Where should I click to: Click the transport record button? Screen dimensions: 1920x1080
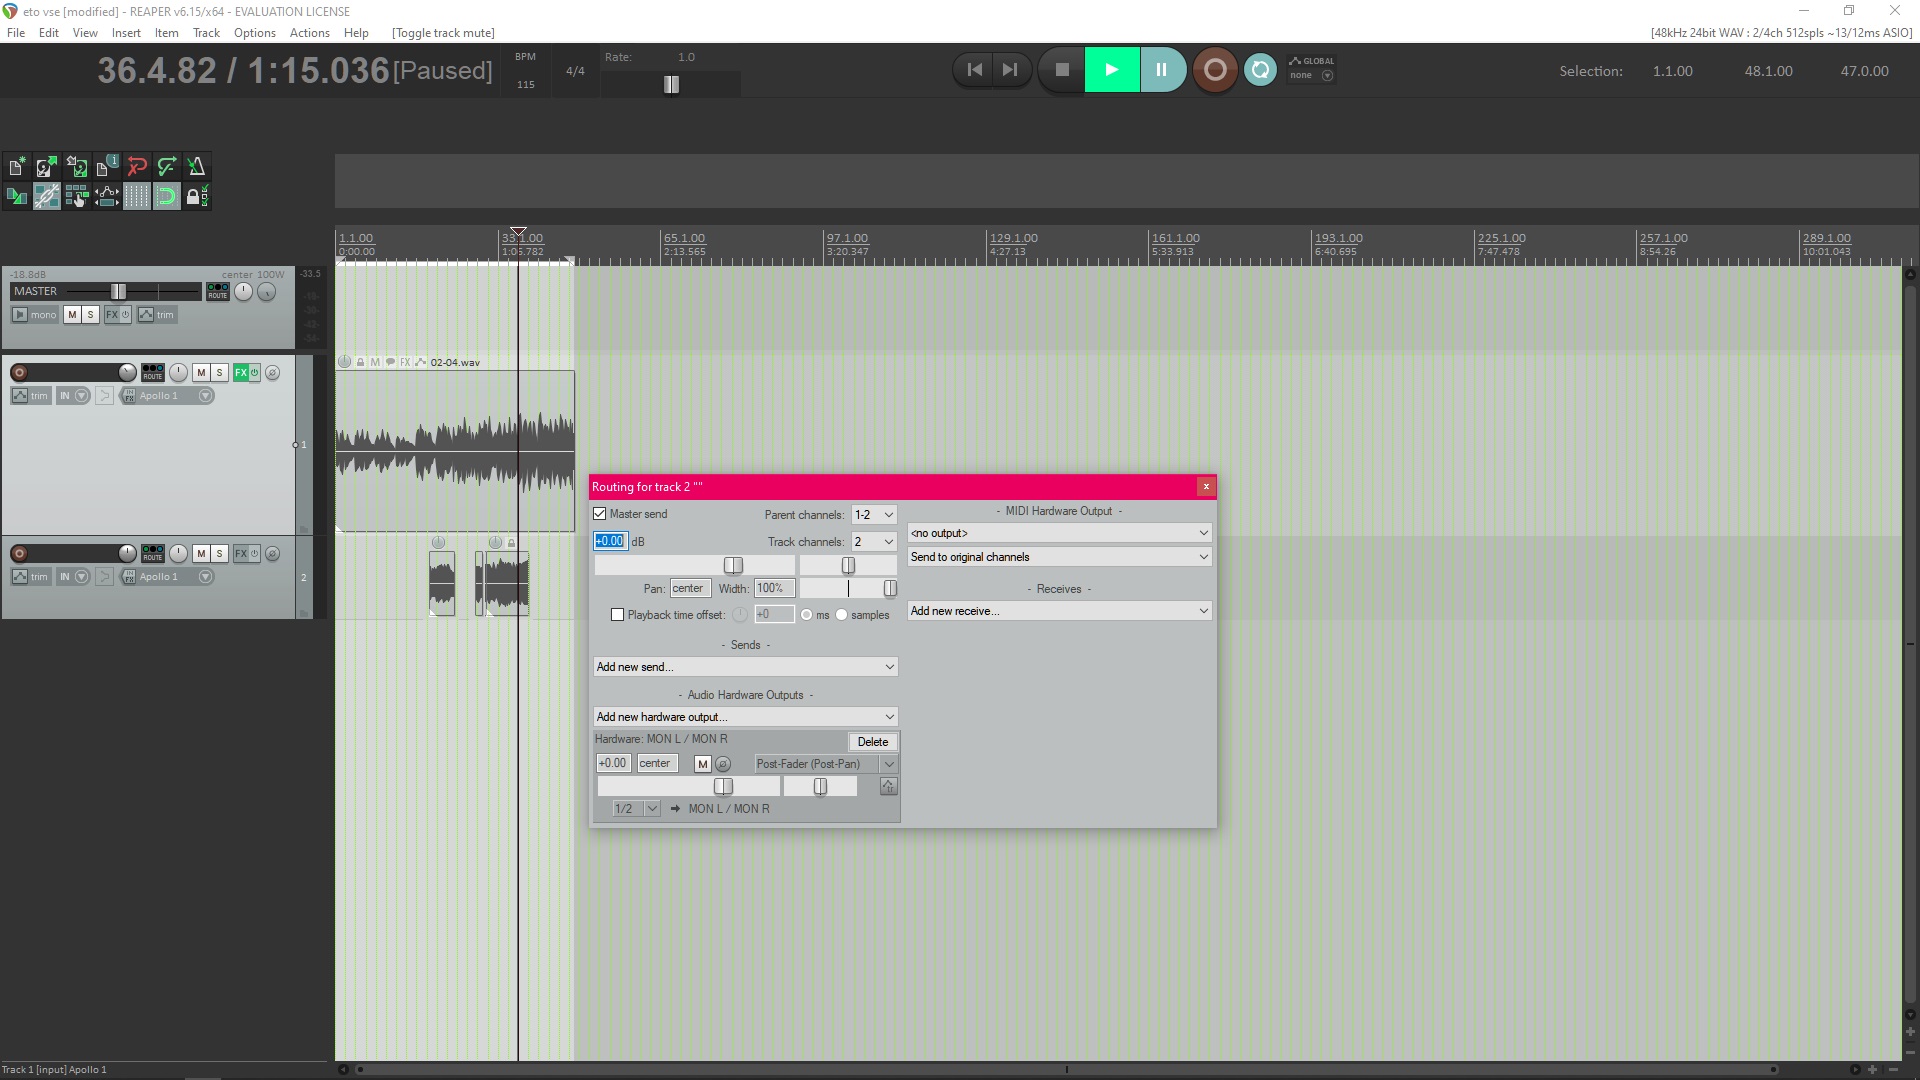coord(1214,70)
